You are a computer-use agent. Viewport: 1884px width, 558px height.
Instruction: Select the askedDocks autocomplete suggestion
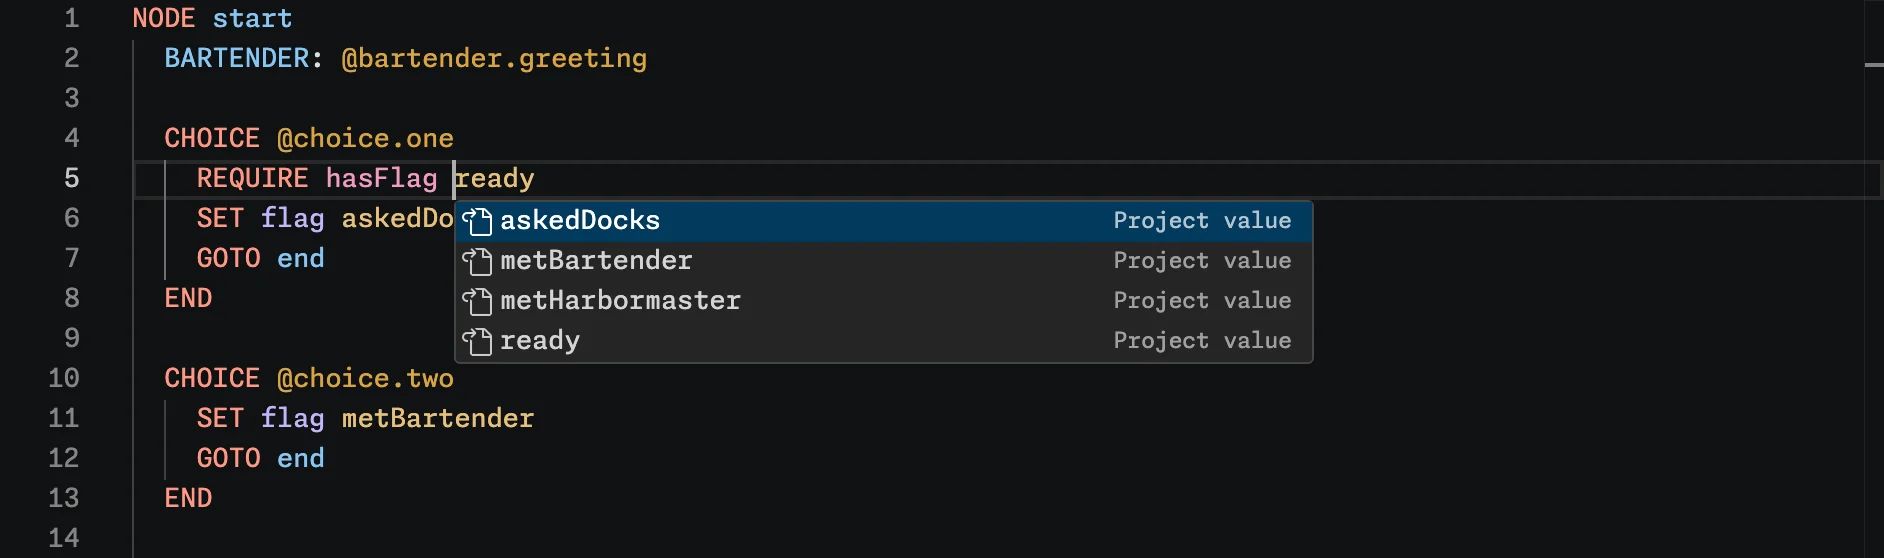pyautogui.click(x=884, y=221)
